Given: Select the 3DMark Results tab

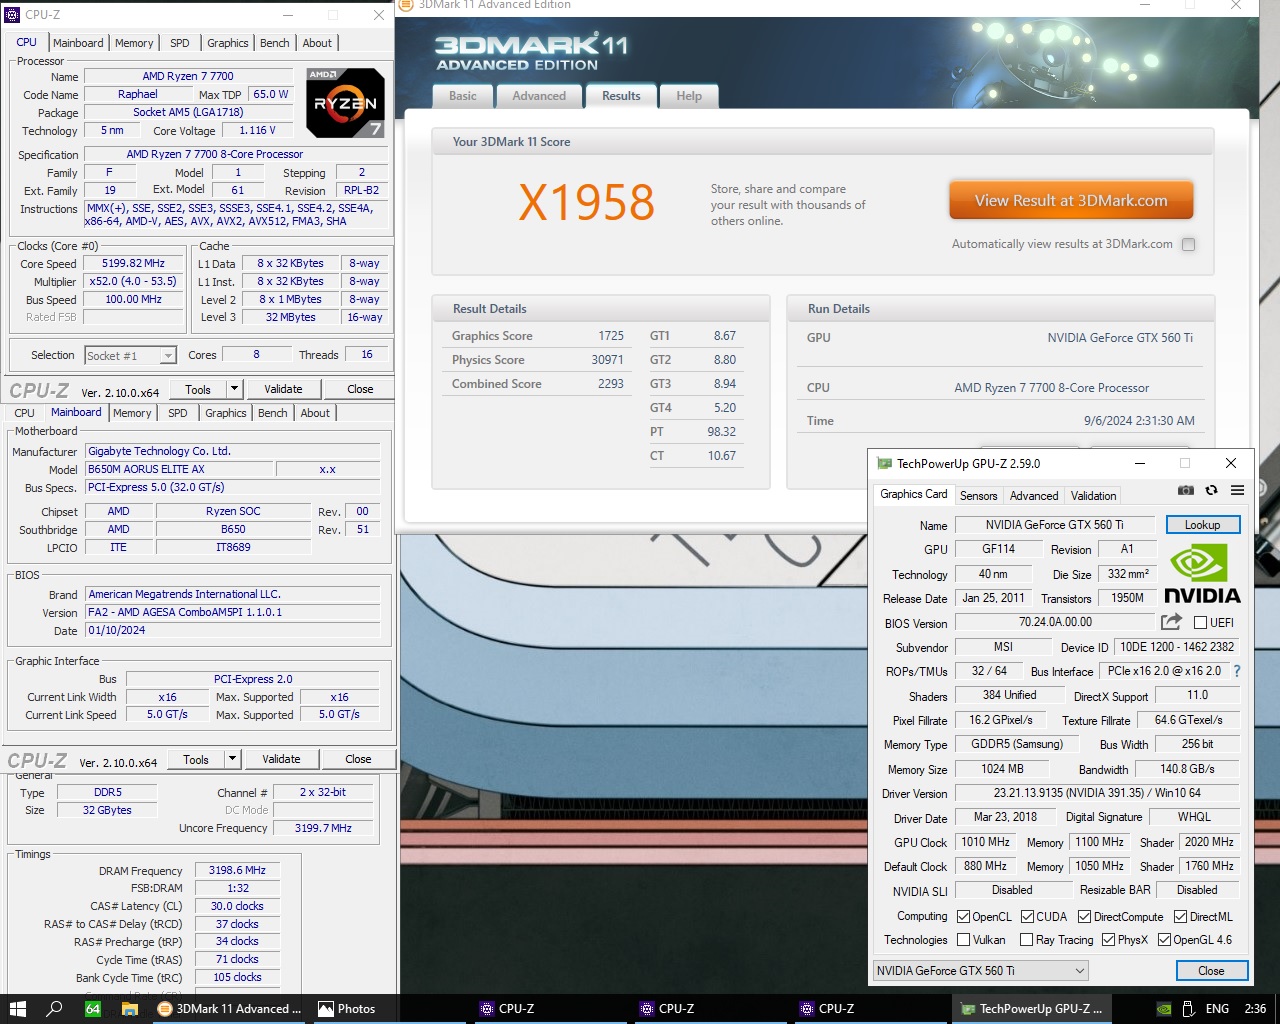Looking at the screenshot, I should click(621, 96).
